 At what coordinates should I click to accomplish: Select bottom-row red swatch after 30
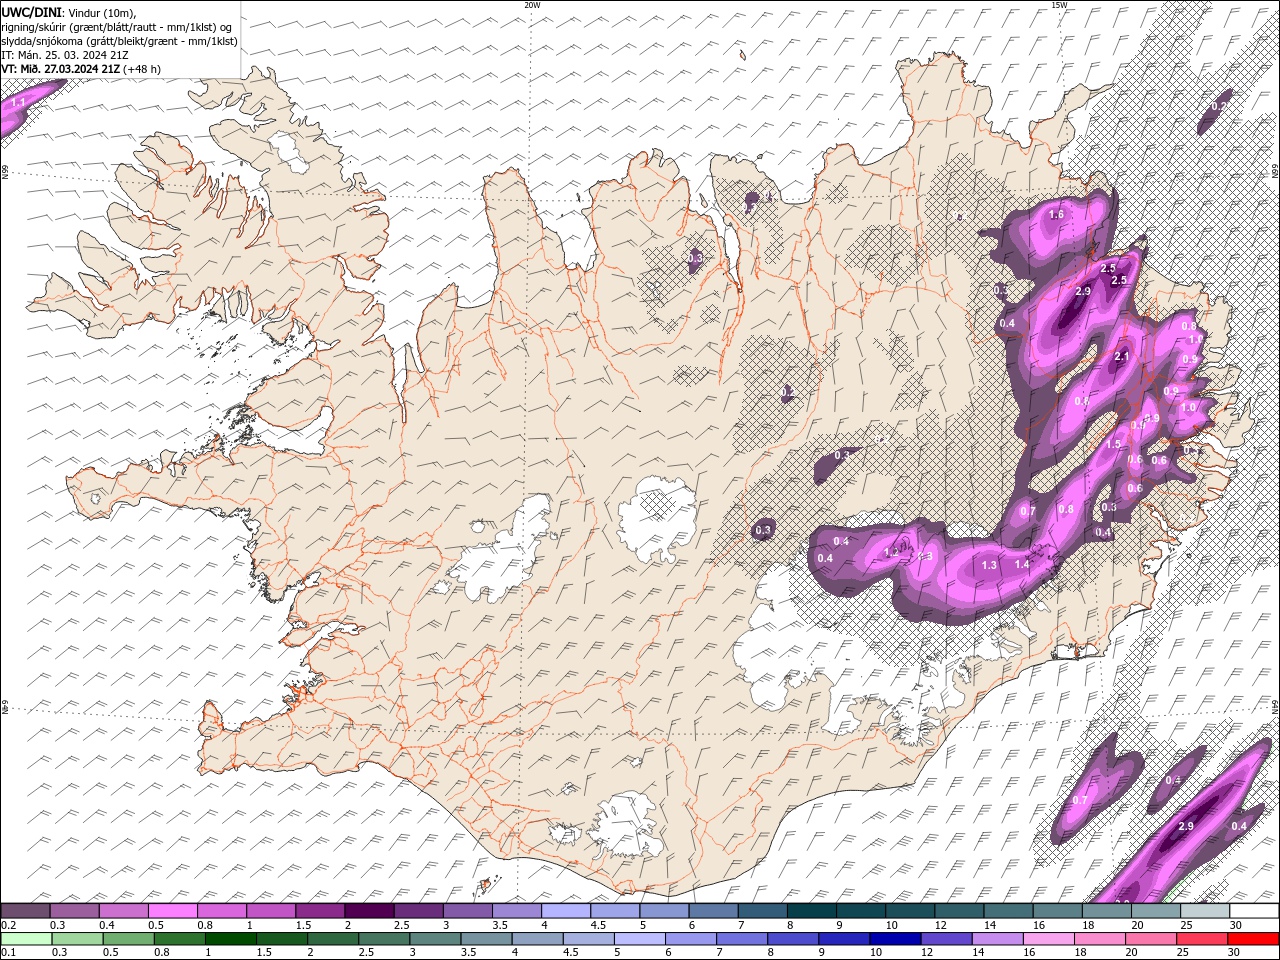point(1253,938)
